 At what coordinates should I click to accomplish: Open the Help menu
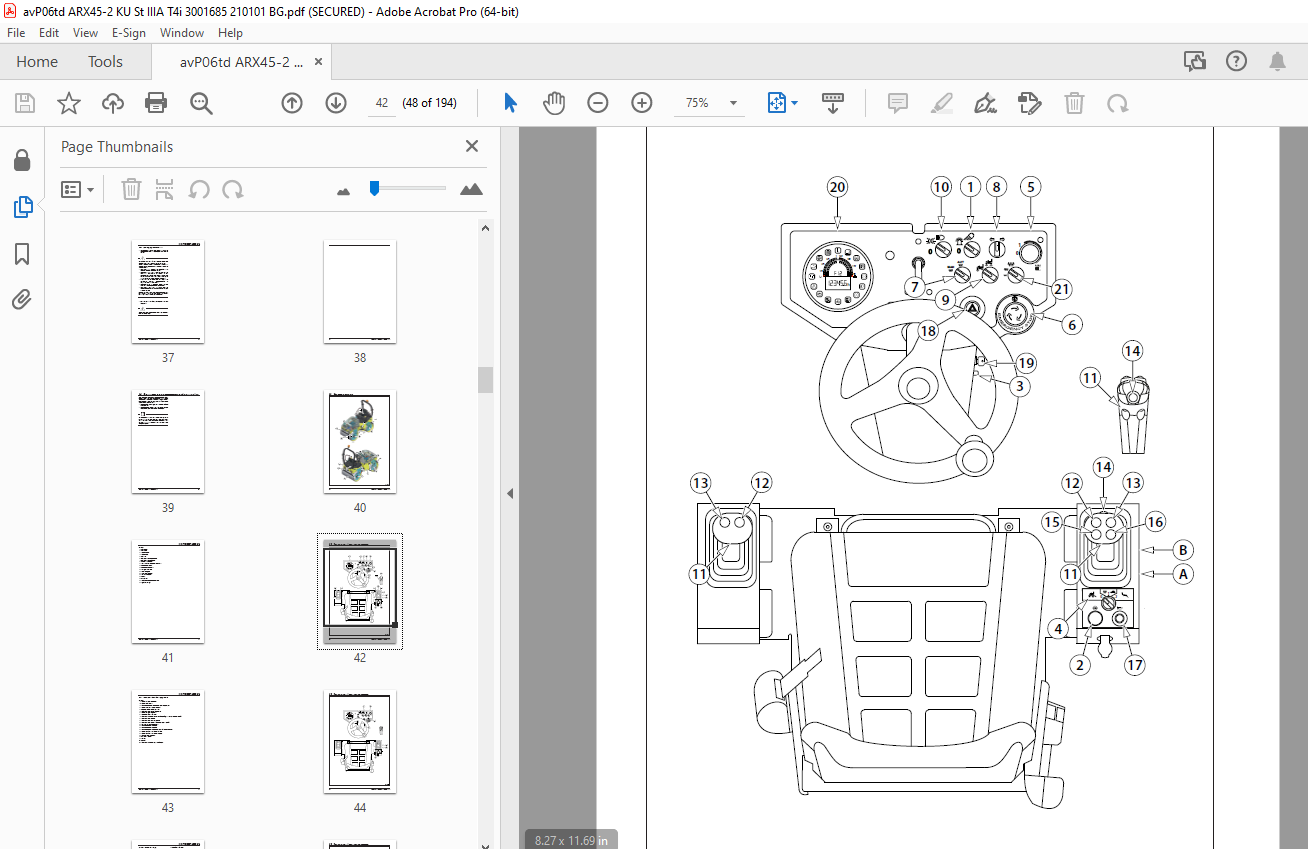click(230, 33)
